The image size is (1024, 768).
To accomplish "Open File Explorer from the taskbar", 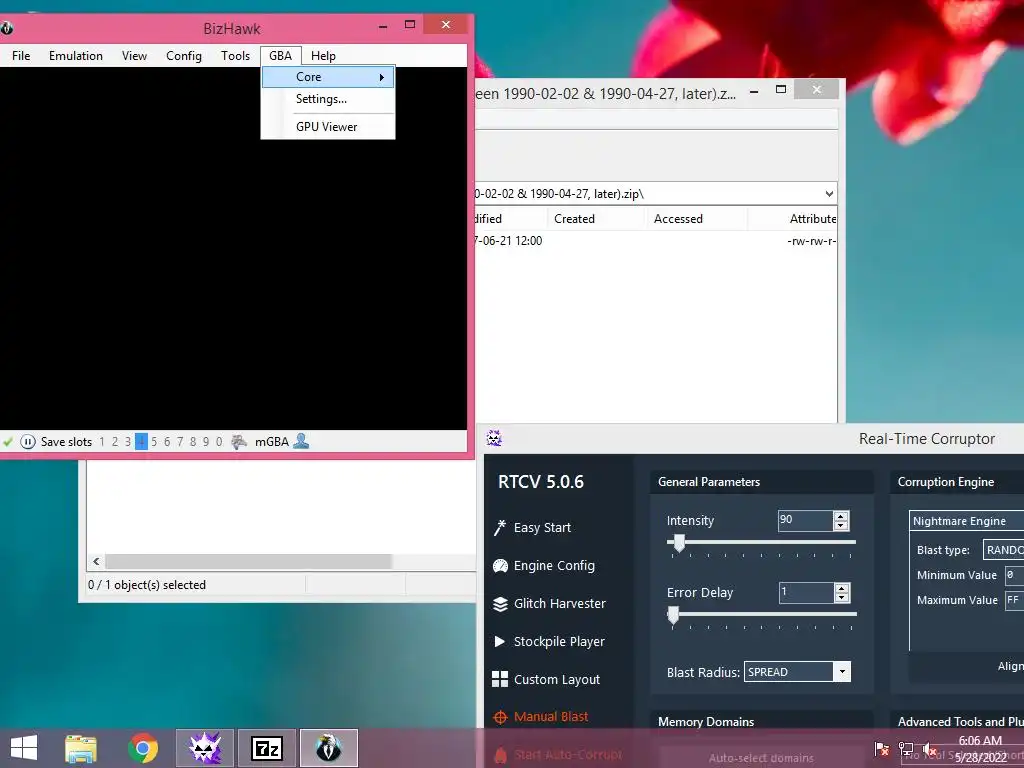I will (80, 748).
